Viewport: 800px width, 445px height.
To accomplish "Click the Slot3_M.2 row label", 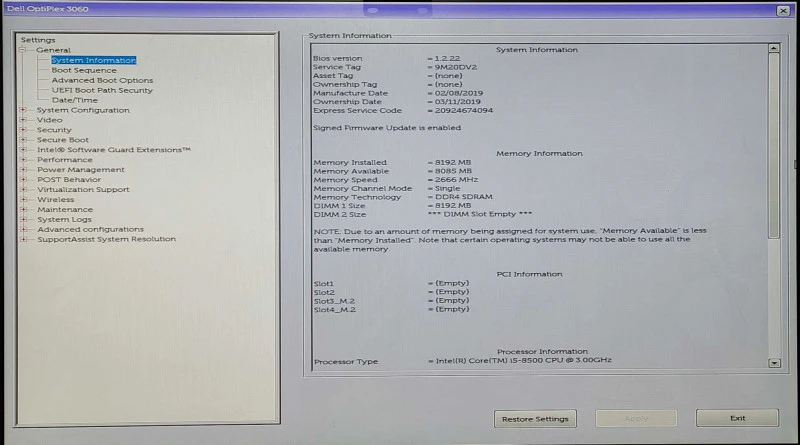I will coord(334,301).
